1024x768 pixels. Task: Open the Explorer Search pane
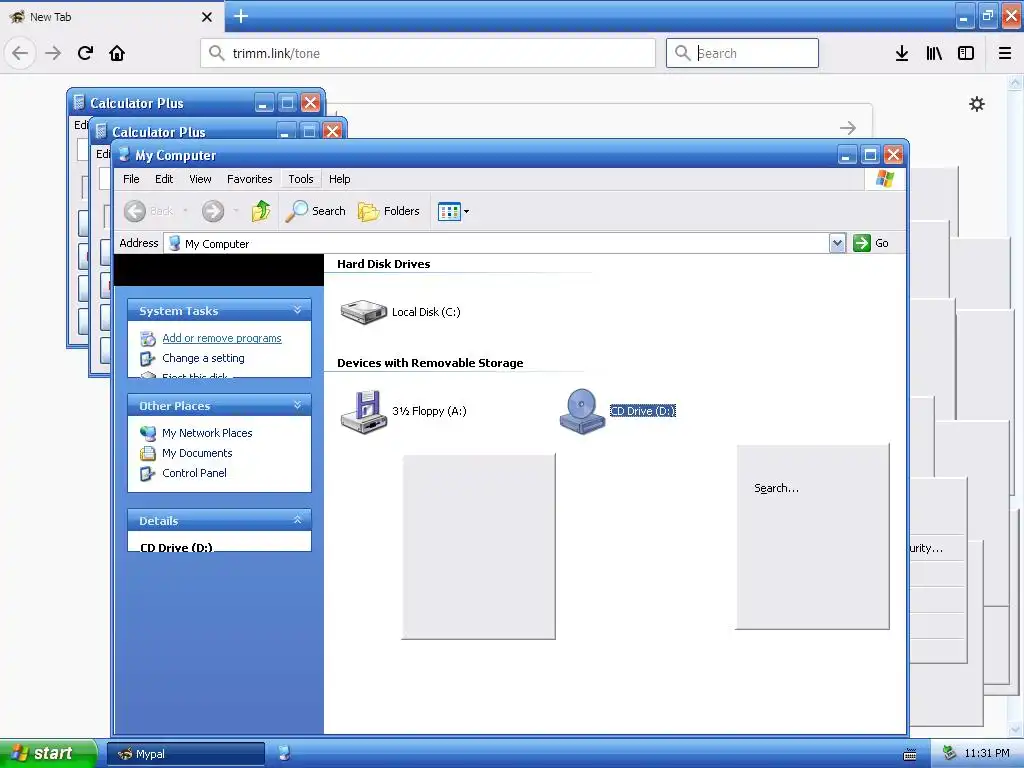pyautogui.click(x=315, y=211)
